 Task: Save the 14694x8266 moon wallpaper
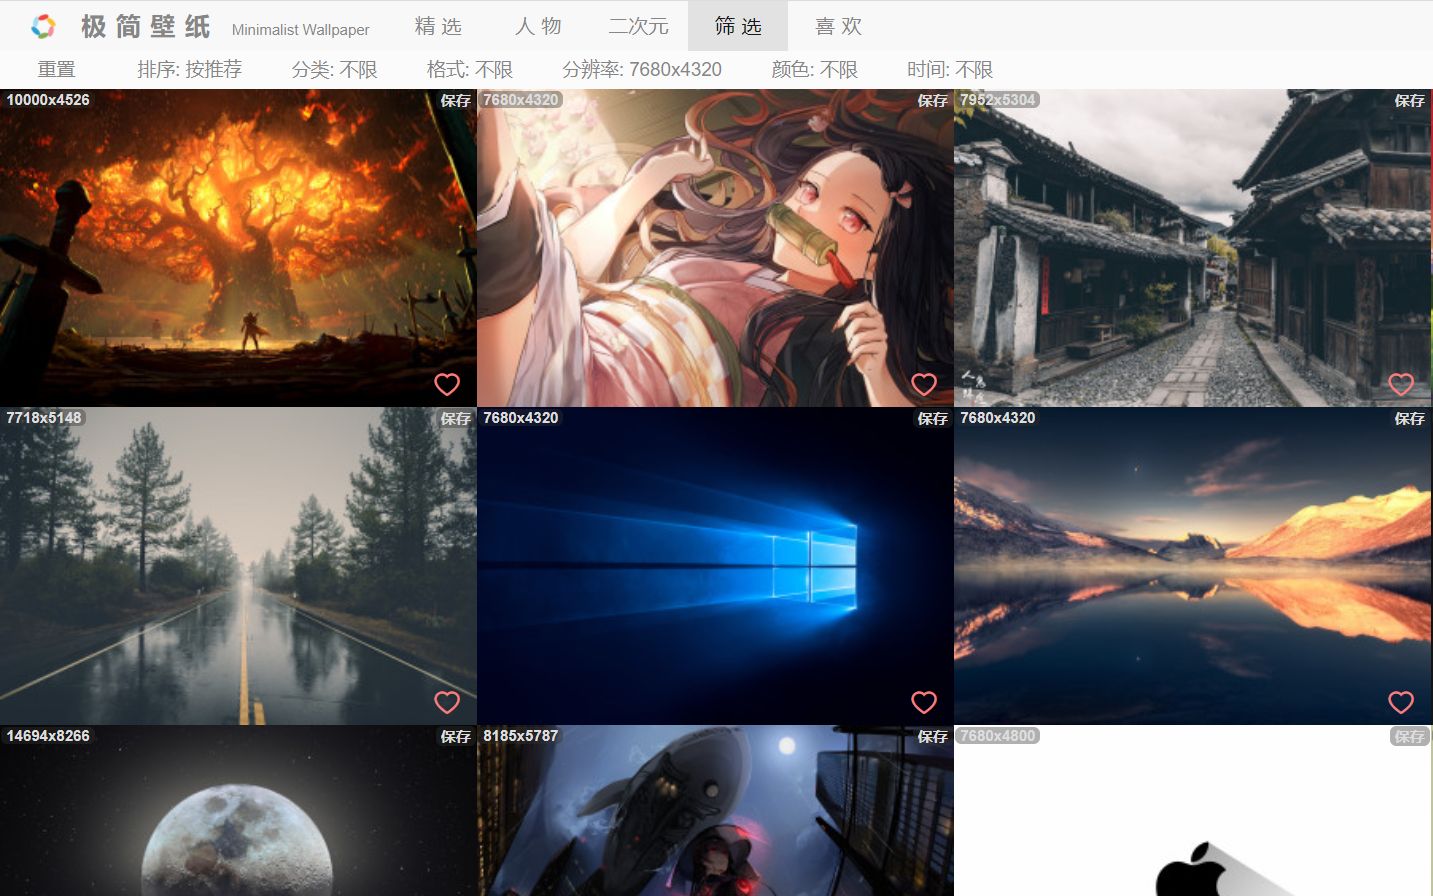456,736
